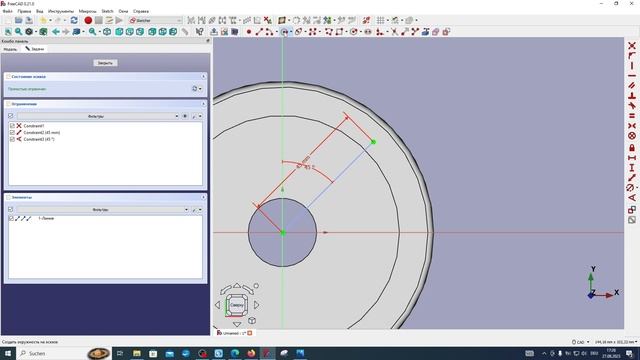The image size is (640, 360).
Task: Collapse the Constraints section
Action: pos(203,104)
